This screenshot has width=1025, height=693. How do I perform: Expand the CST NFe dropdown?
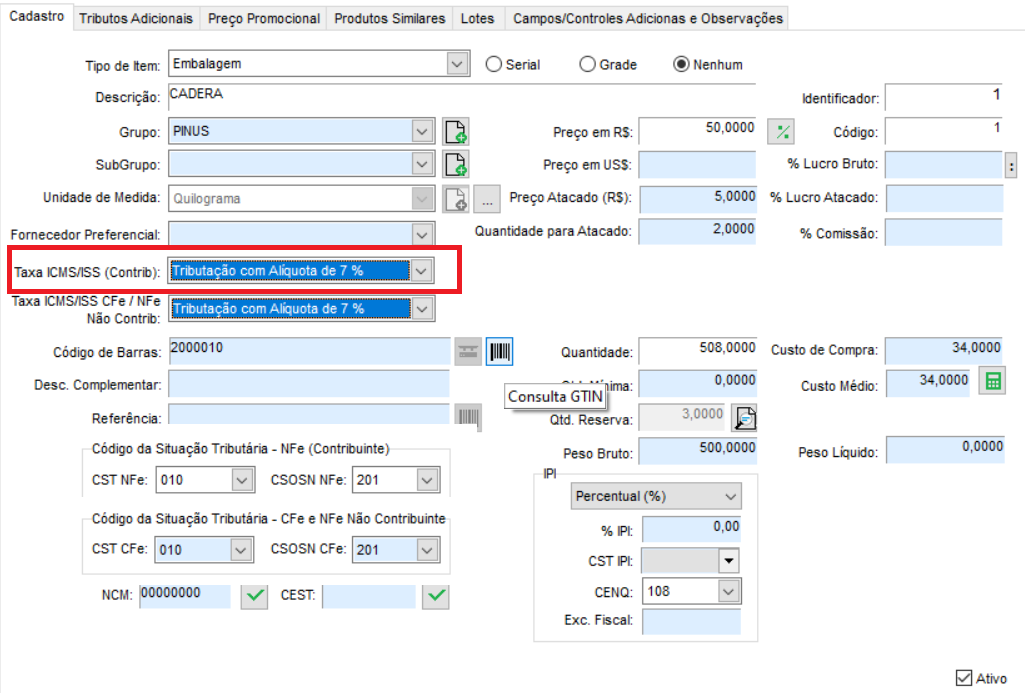(242, 481)
